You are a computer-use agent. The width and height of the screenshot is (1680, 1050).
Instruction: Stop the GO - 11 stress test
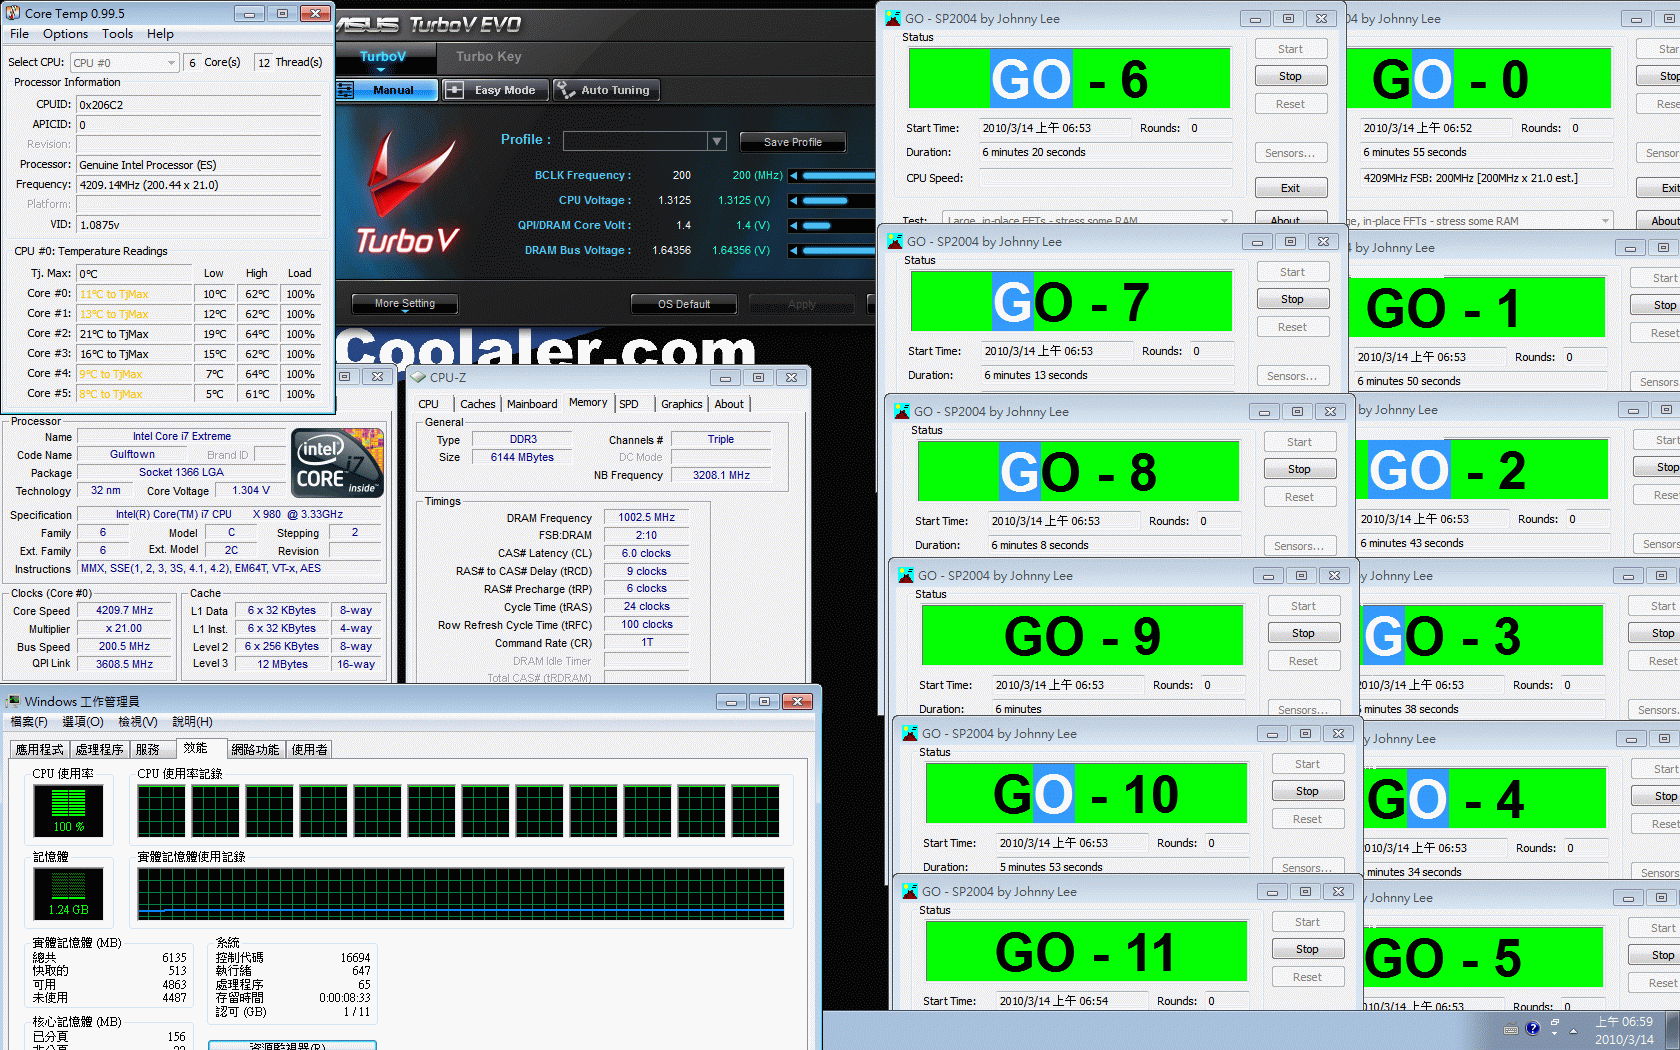pos(1308,949)
